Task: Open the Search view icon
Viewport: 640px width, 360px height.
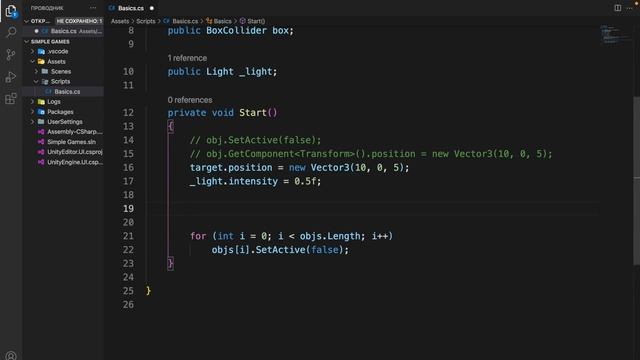Action: click(11, 32)
